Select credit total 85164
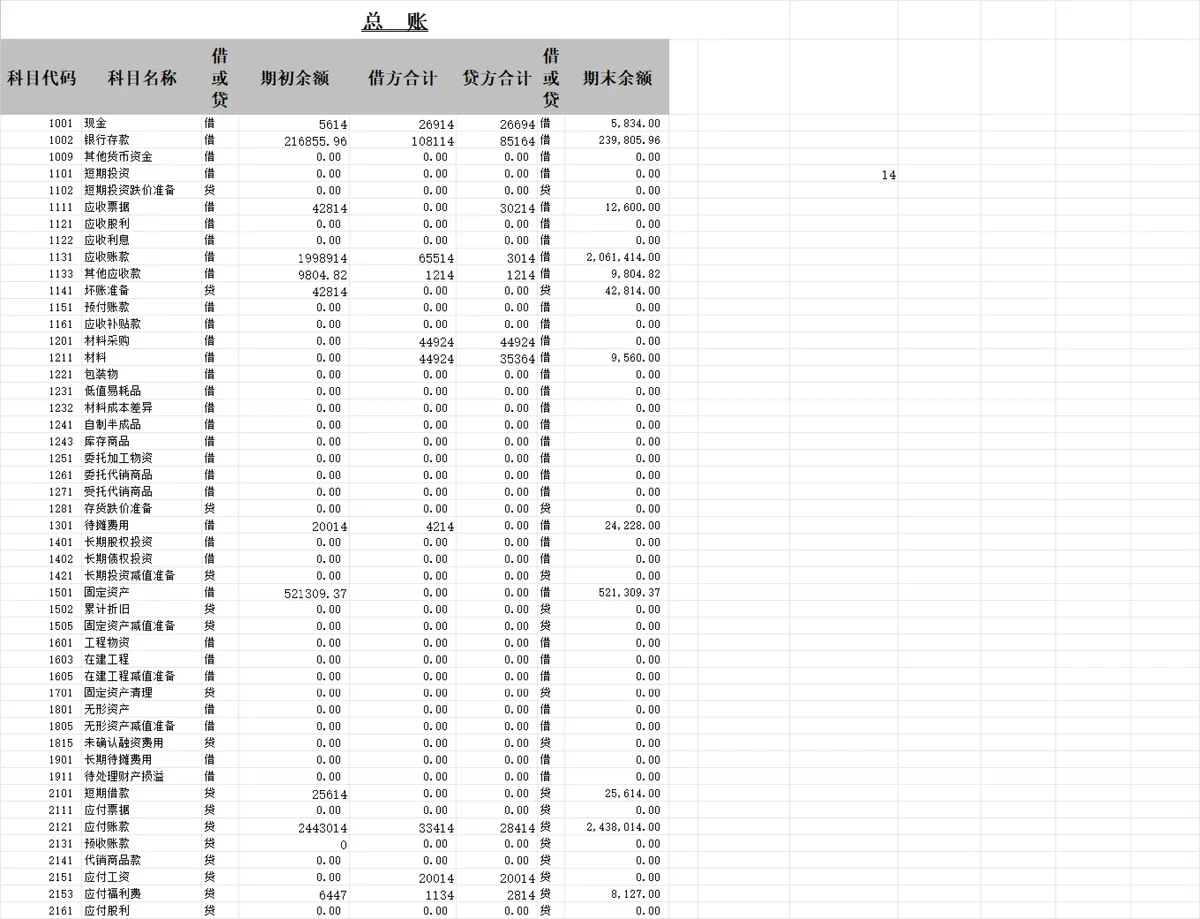 (x=517, y=141)
